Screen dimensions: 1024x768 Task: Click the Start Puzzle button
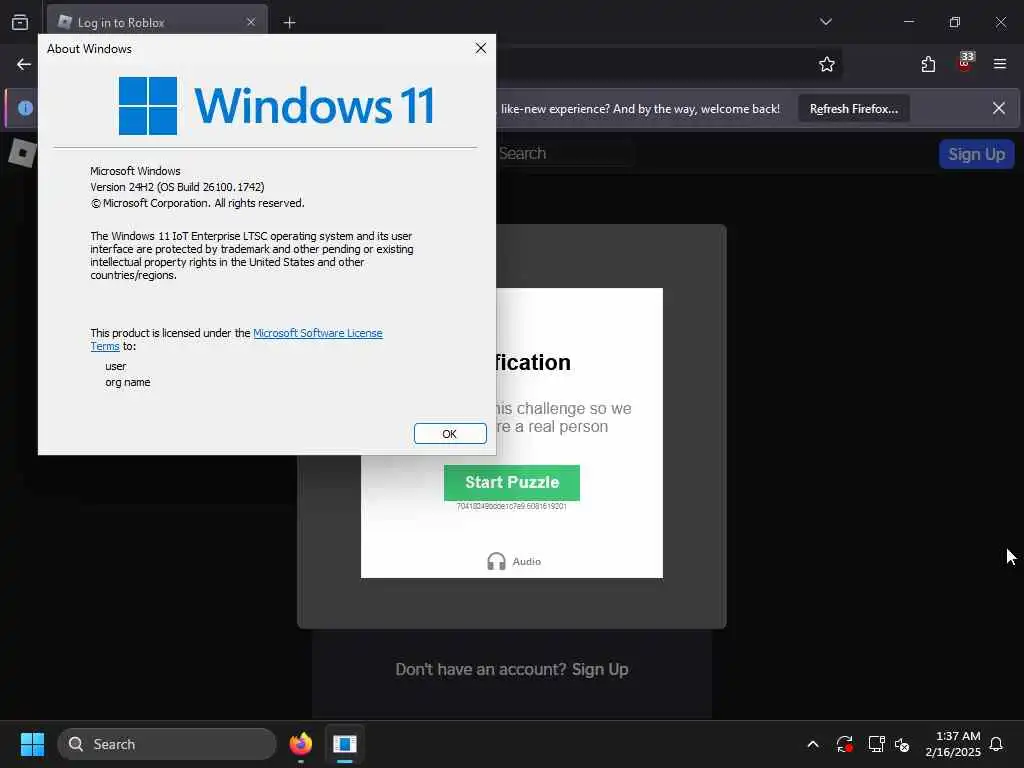pyautogui.click(x=511, y=482)
